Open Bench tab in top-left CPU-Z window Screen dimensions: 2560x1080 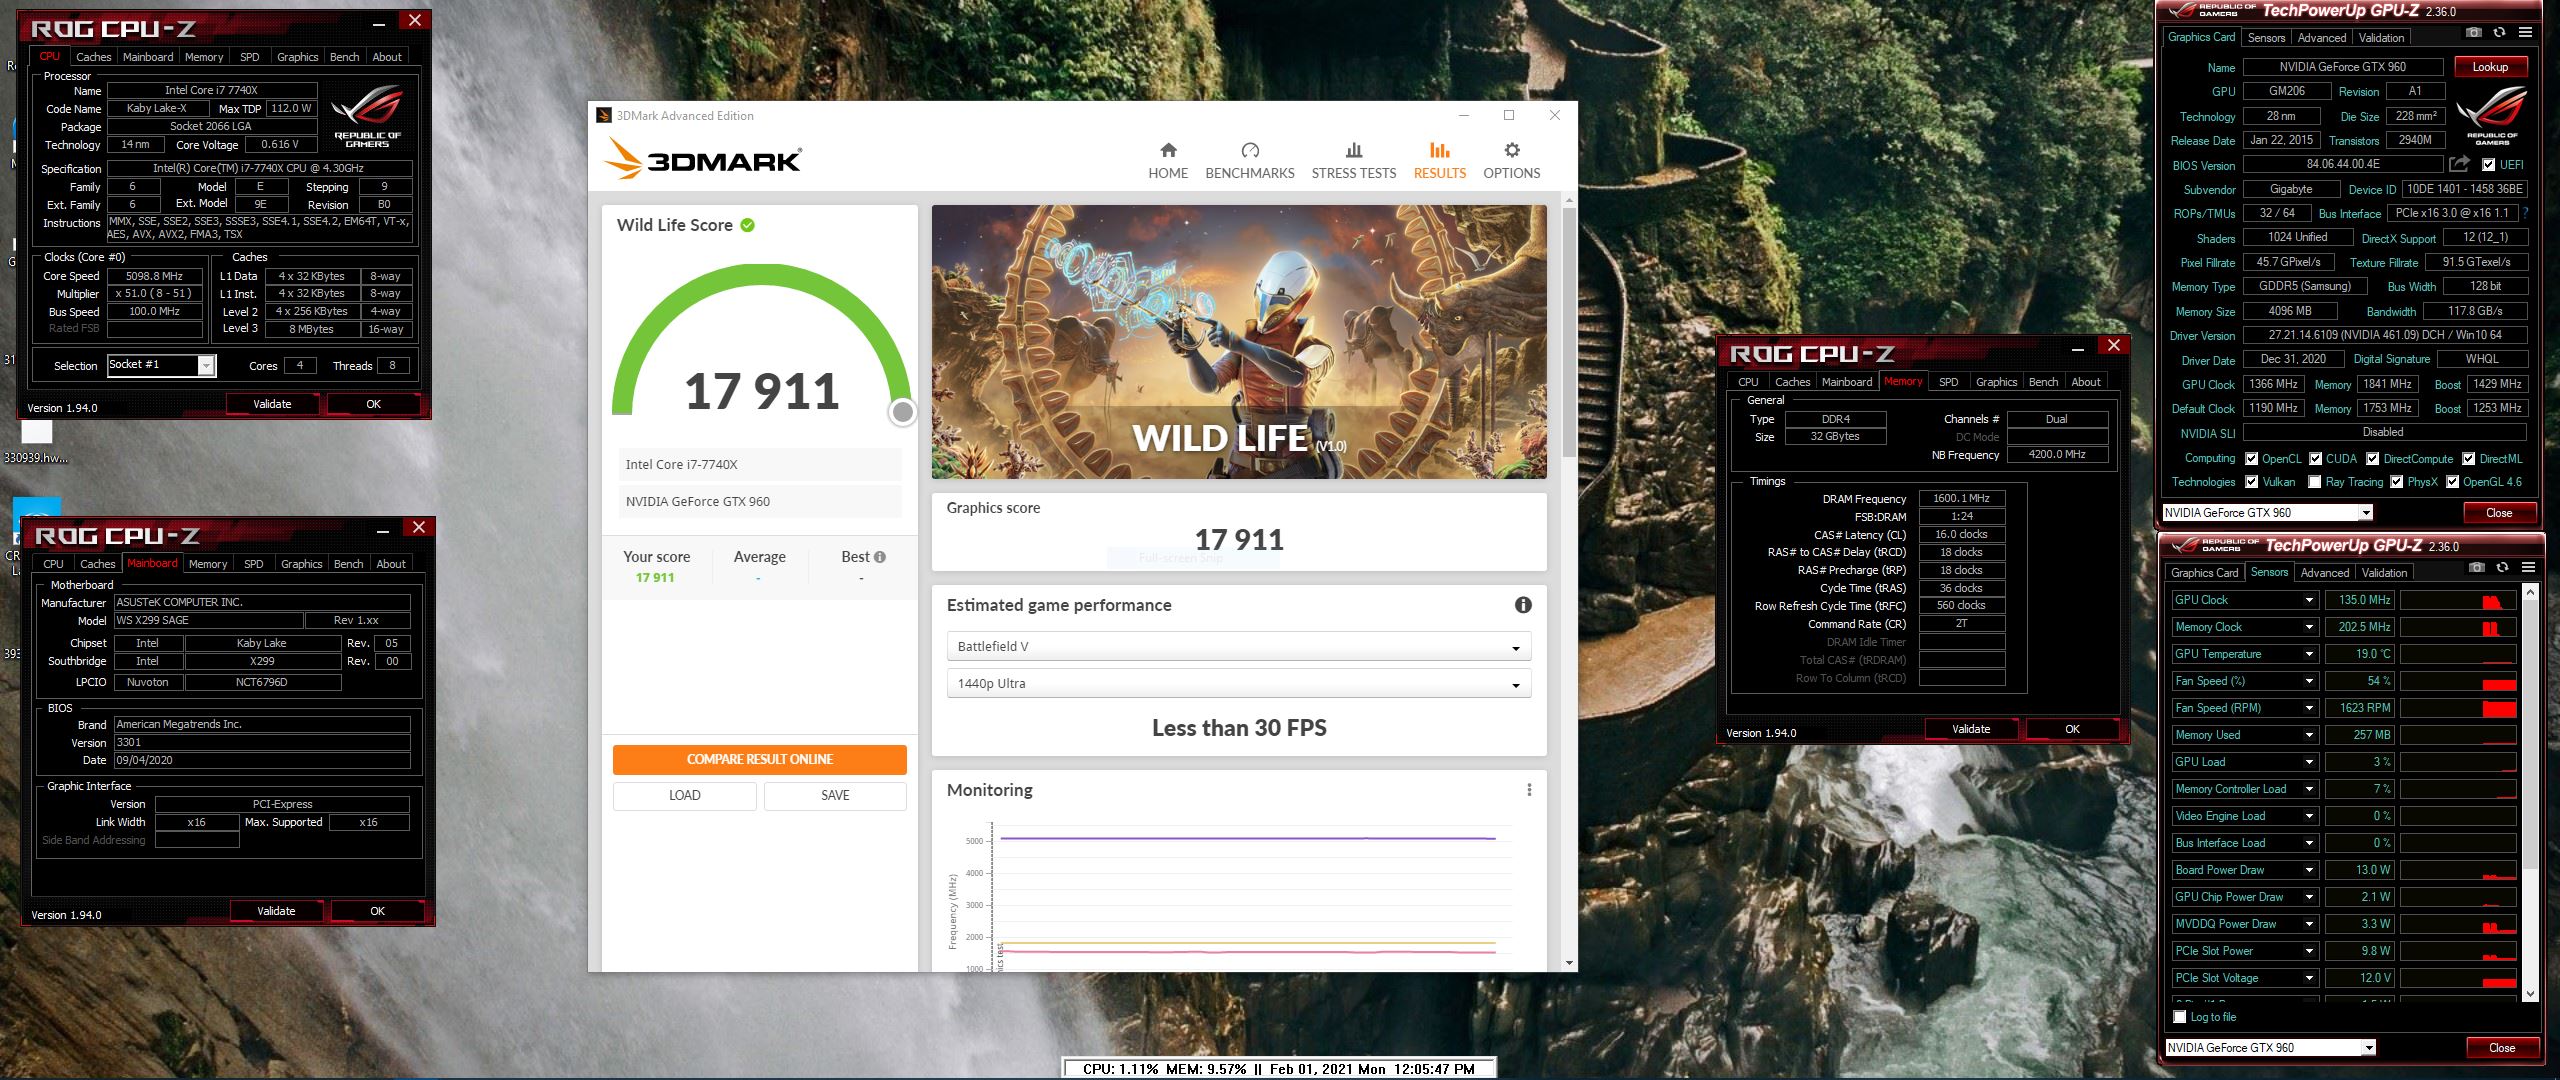pyautogui.click(x=344, y=57)
